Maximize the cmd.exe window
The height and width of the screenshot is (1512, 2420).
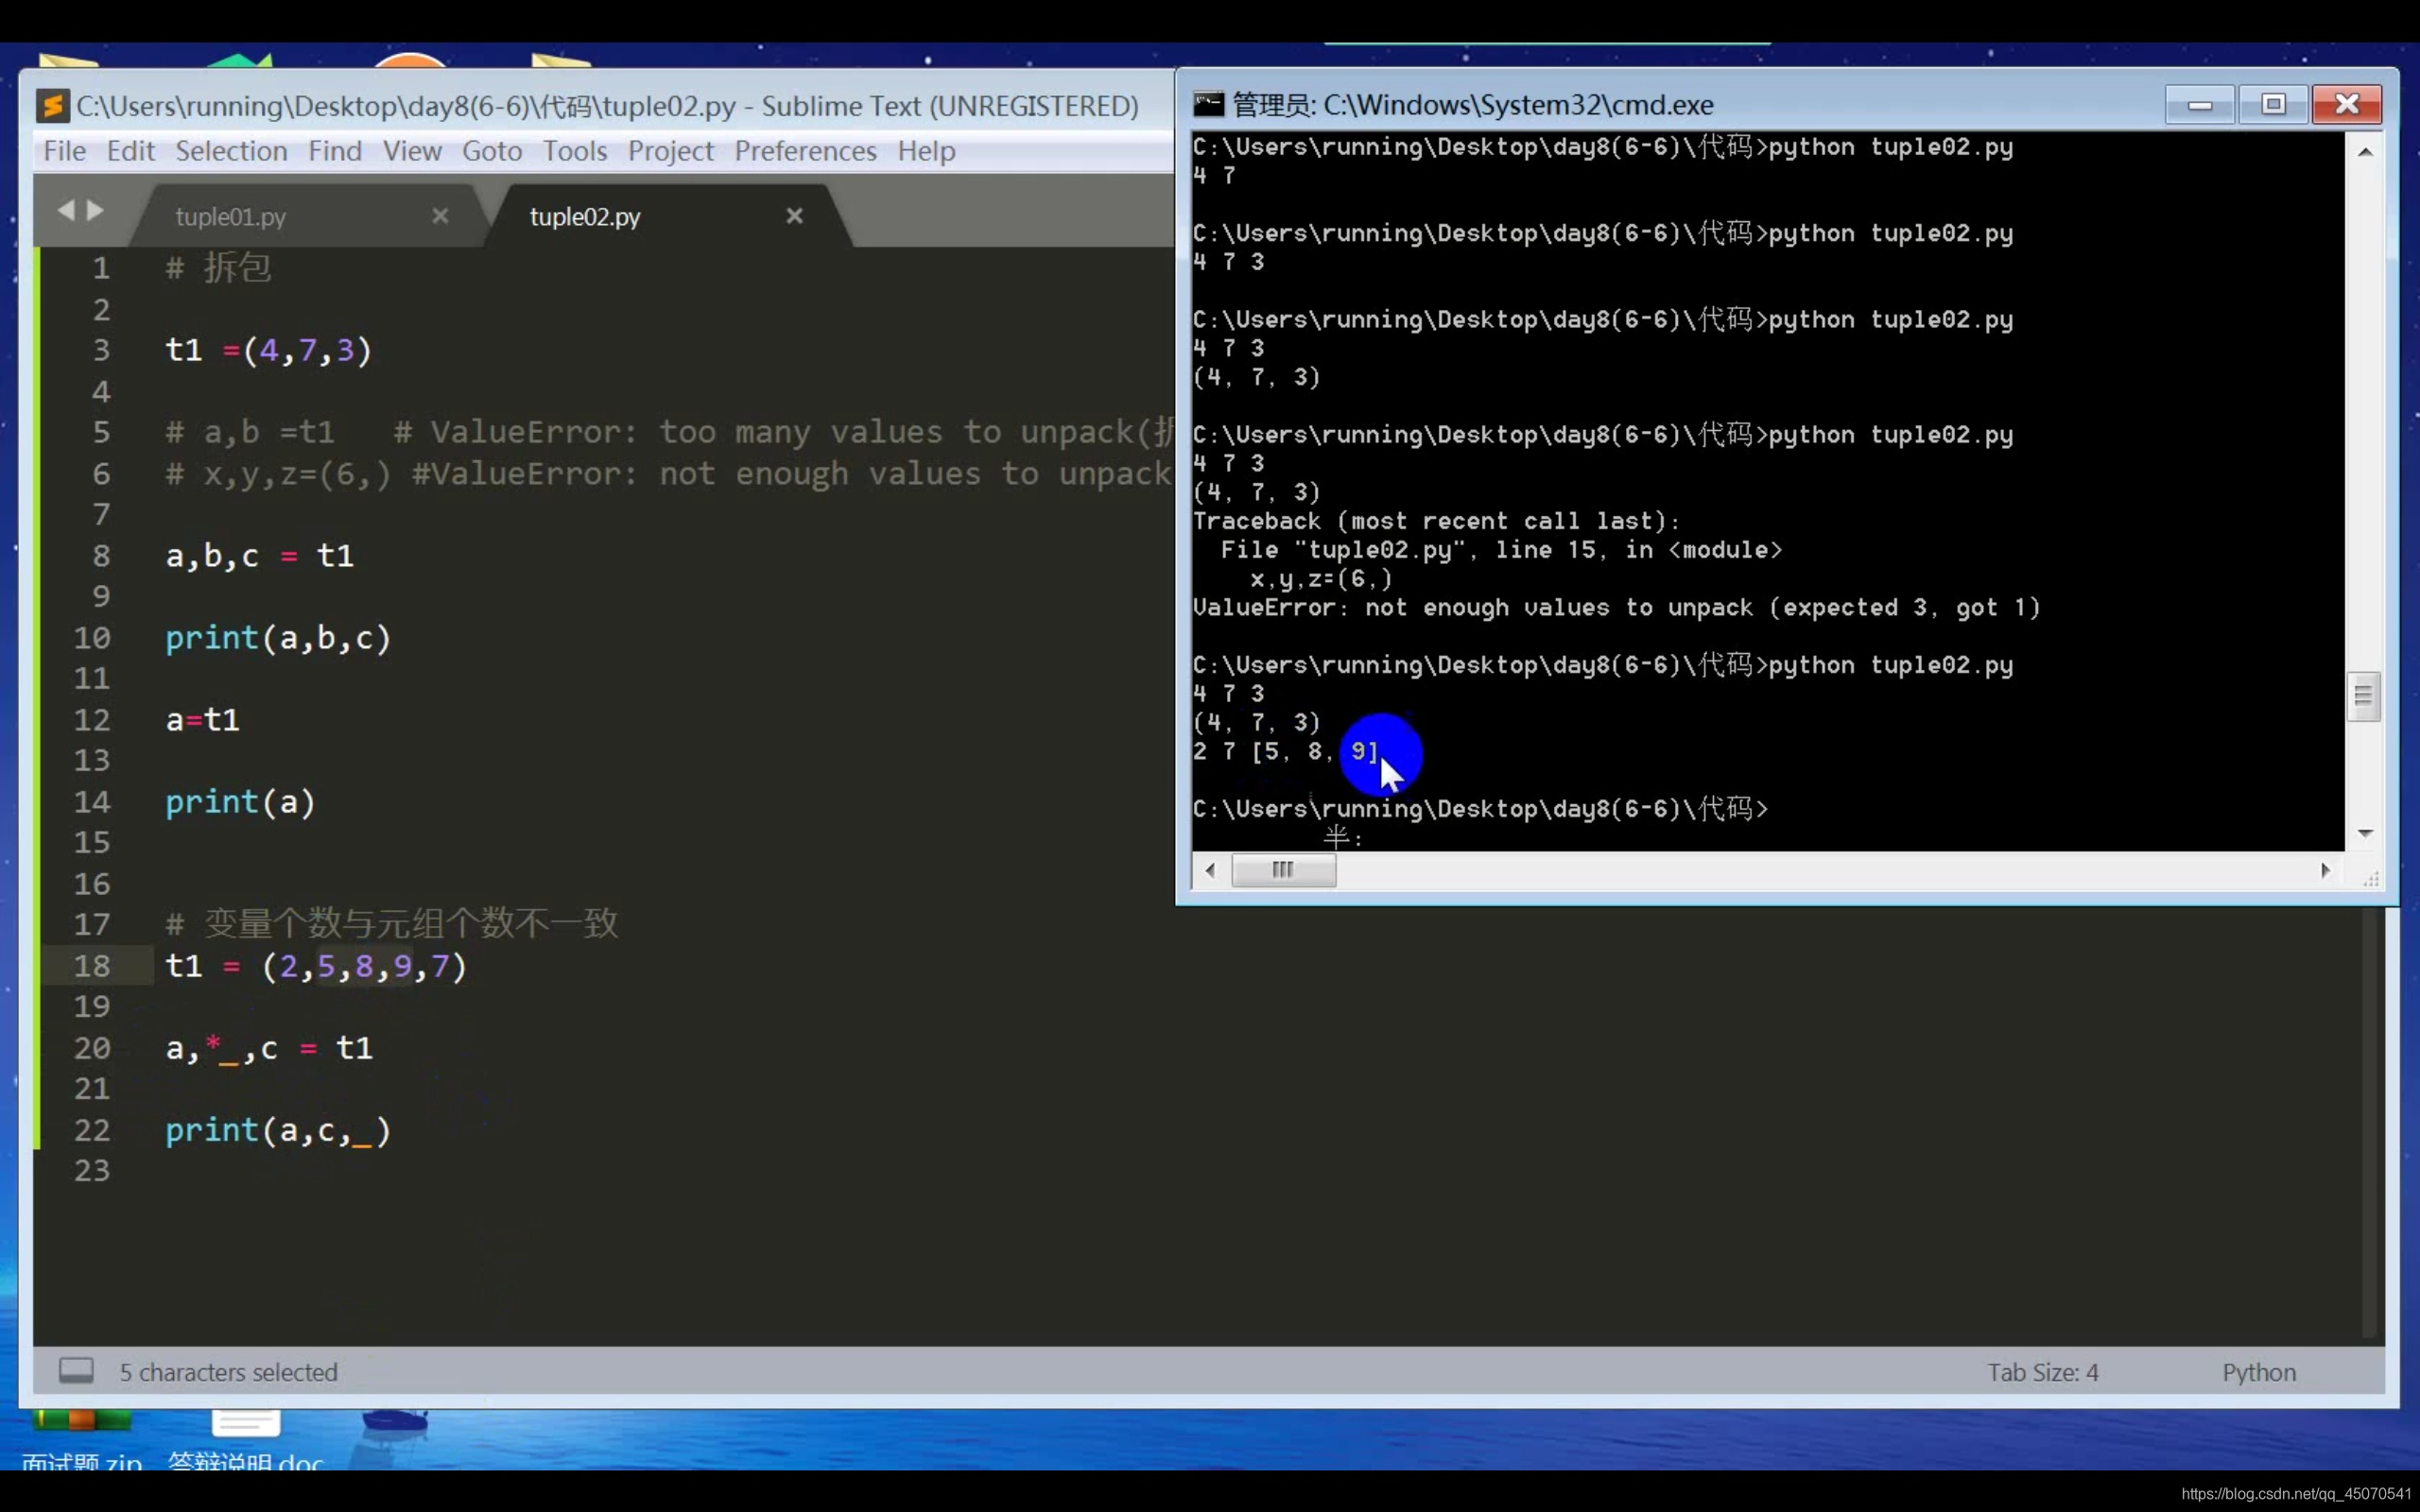(2272, 104)
